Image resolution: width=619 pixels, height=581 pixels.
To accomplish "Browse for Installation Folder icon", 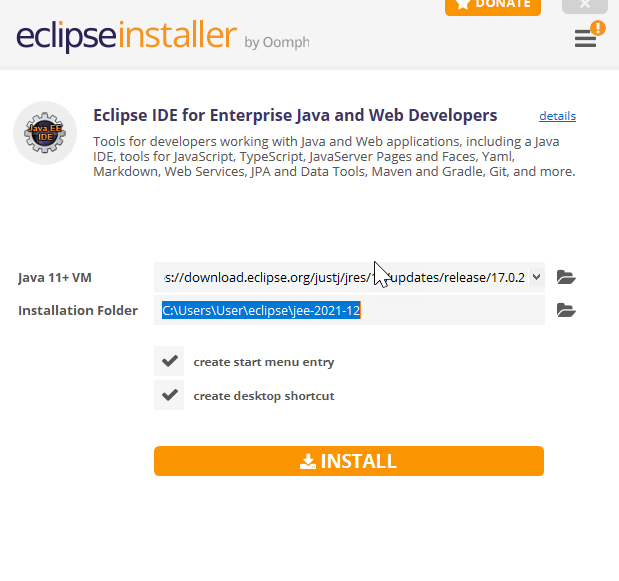I will click(566, 310).
